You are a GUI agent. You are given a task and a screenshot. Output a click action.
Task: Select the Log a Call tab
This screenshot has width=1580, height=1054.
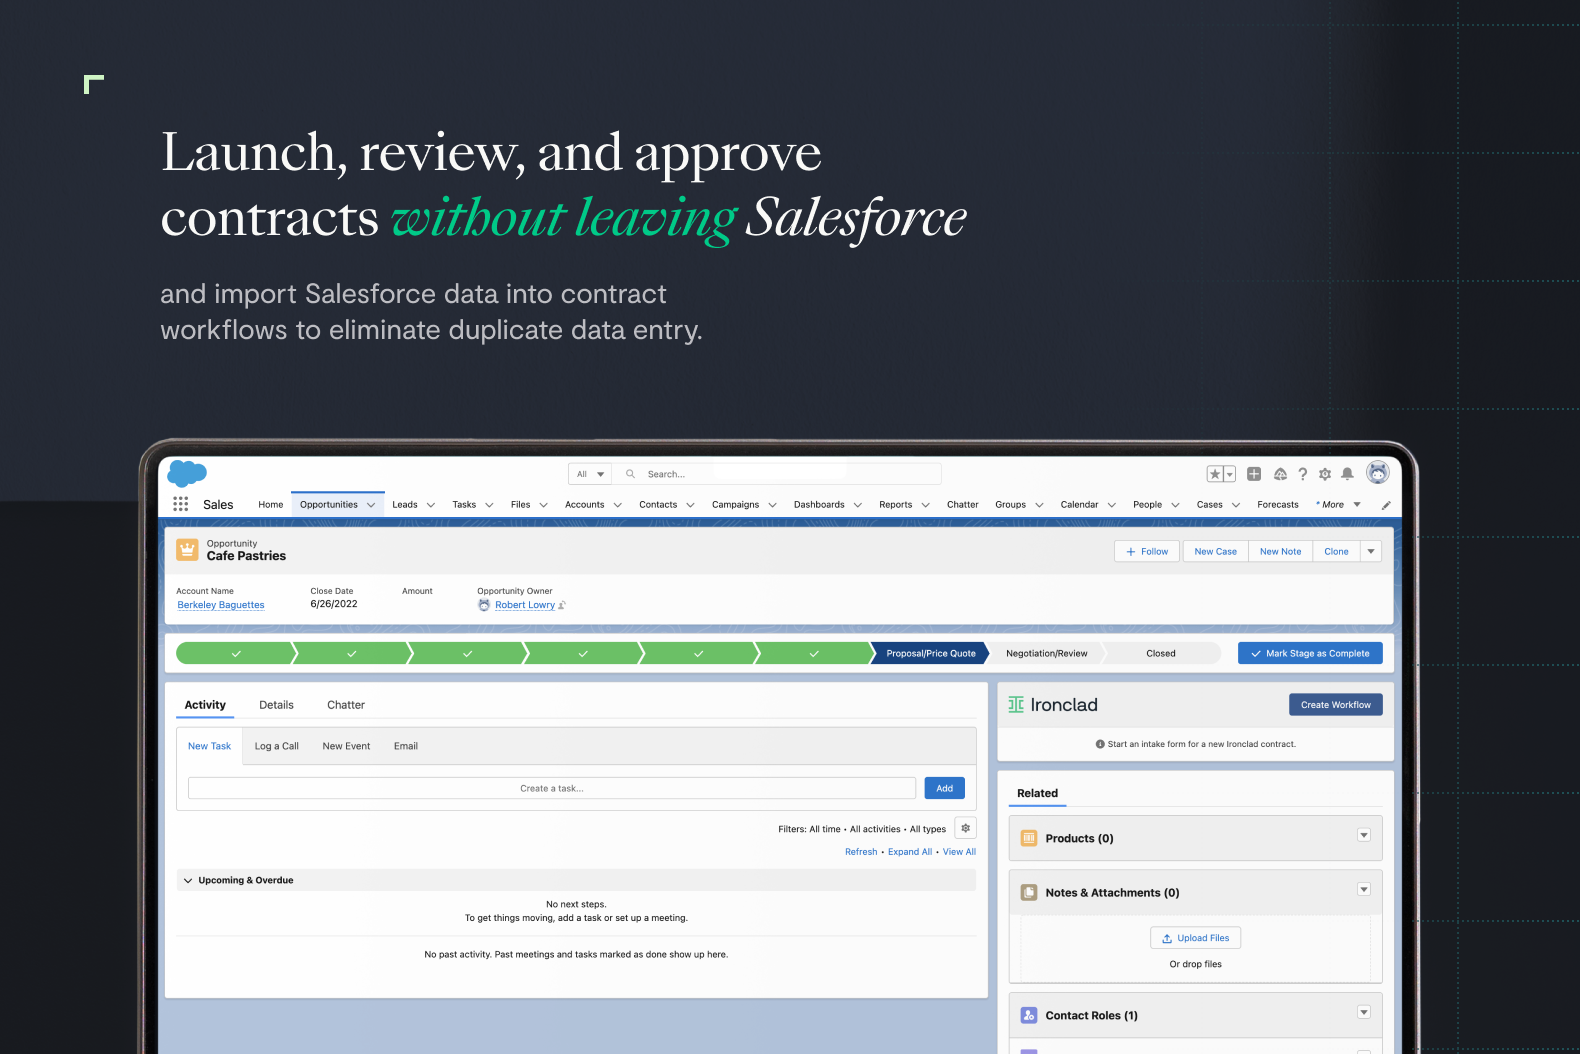(277, 746)
